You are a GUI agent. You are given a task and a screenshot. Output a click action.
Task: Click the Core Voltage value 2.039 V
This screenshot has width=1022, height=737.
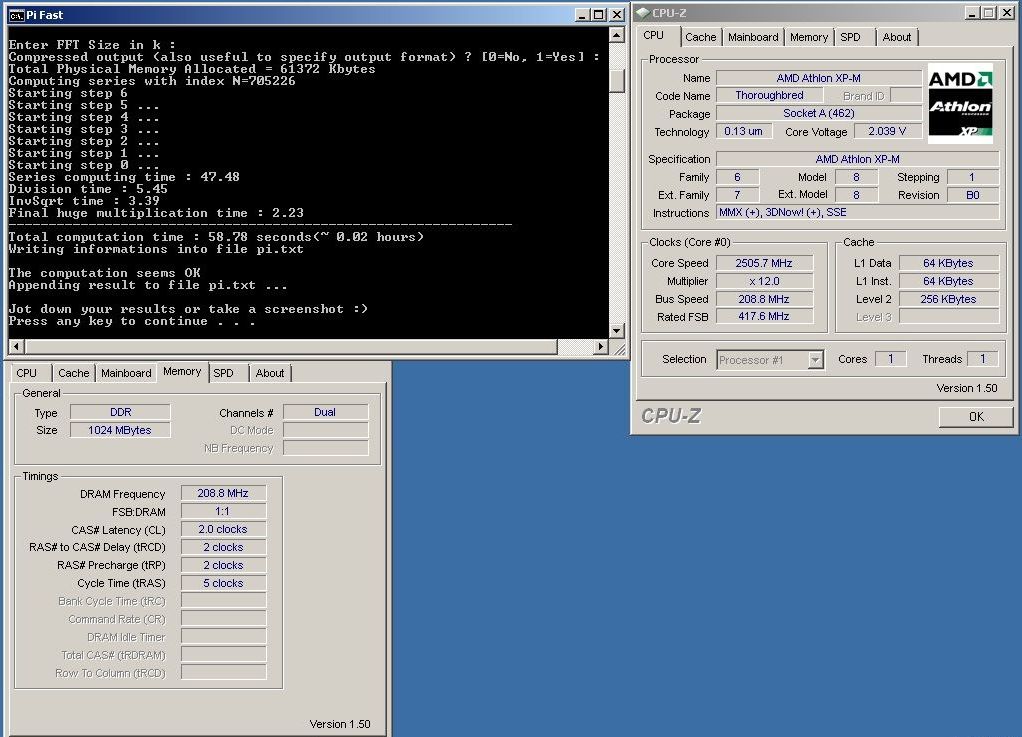(x=887, y=131)
